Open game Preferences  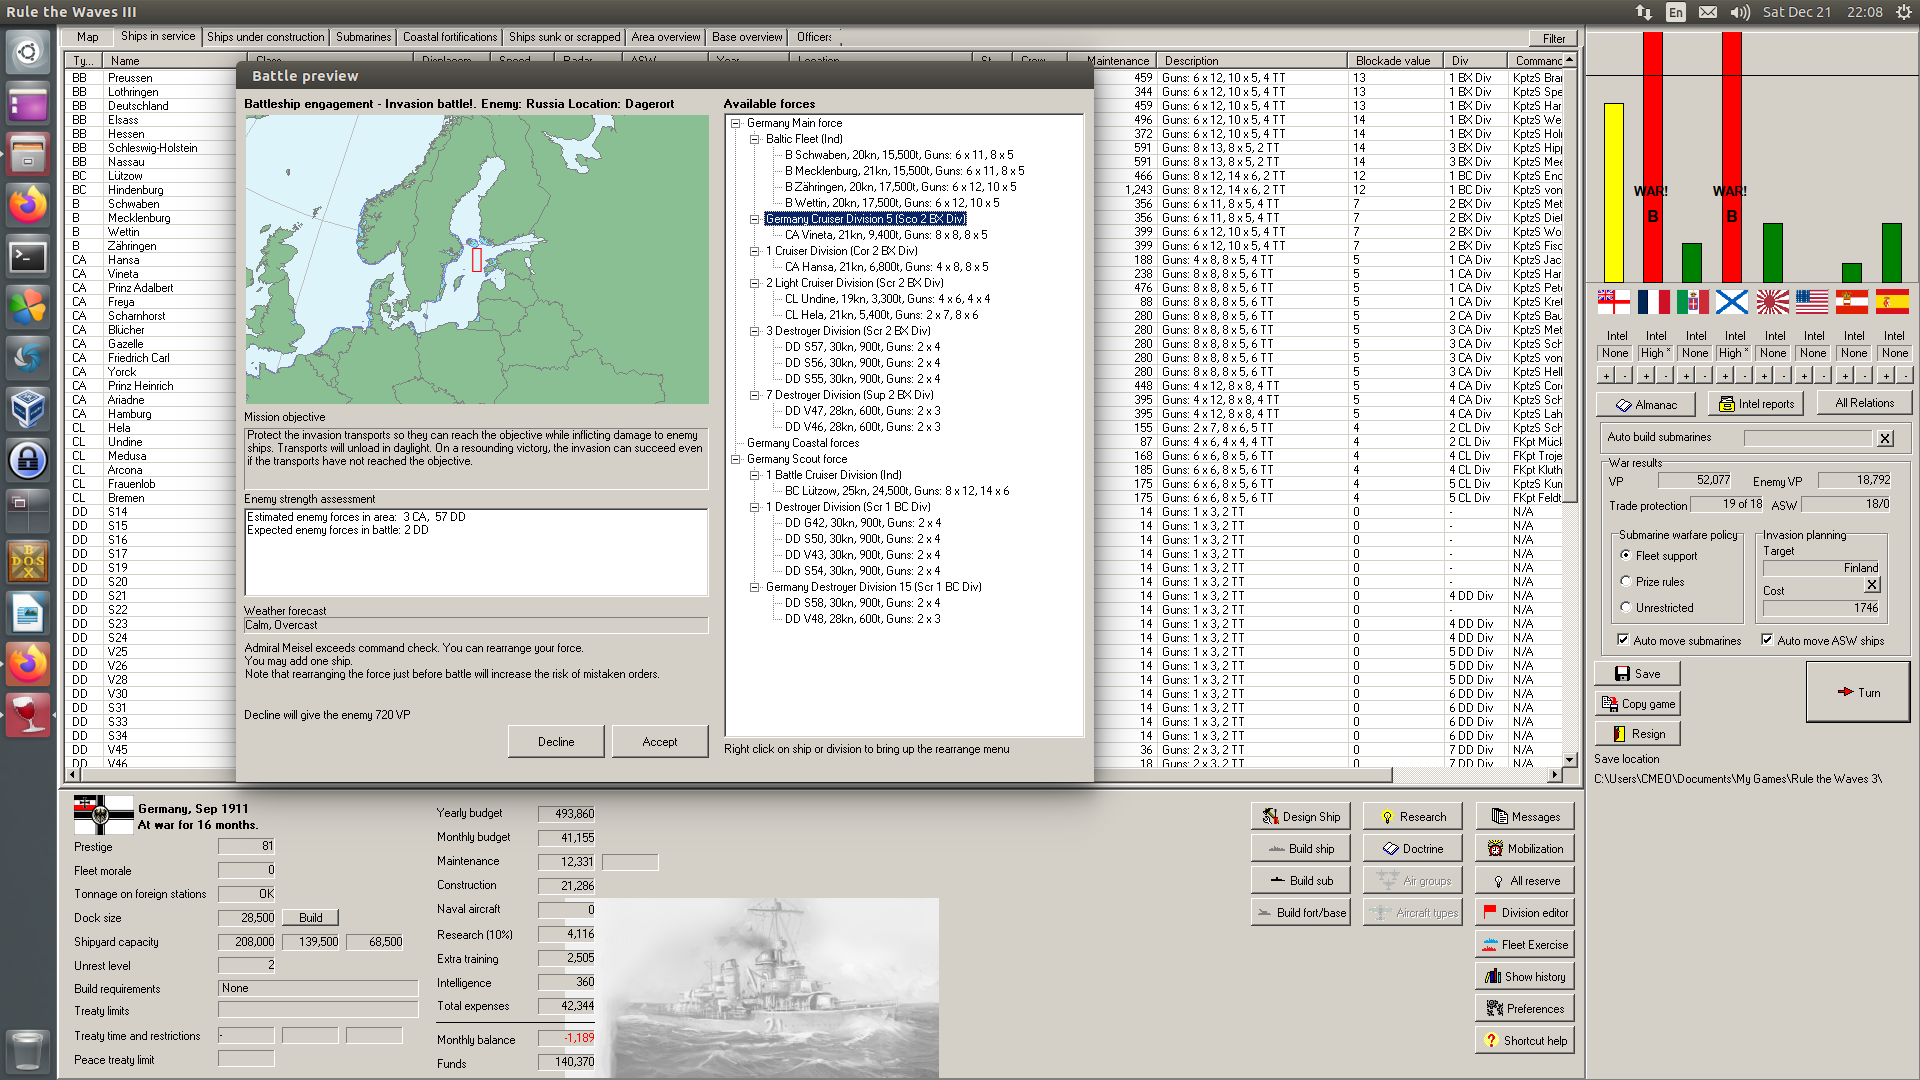coord(1525,1009)
